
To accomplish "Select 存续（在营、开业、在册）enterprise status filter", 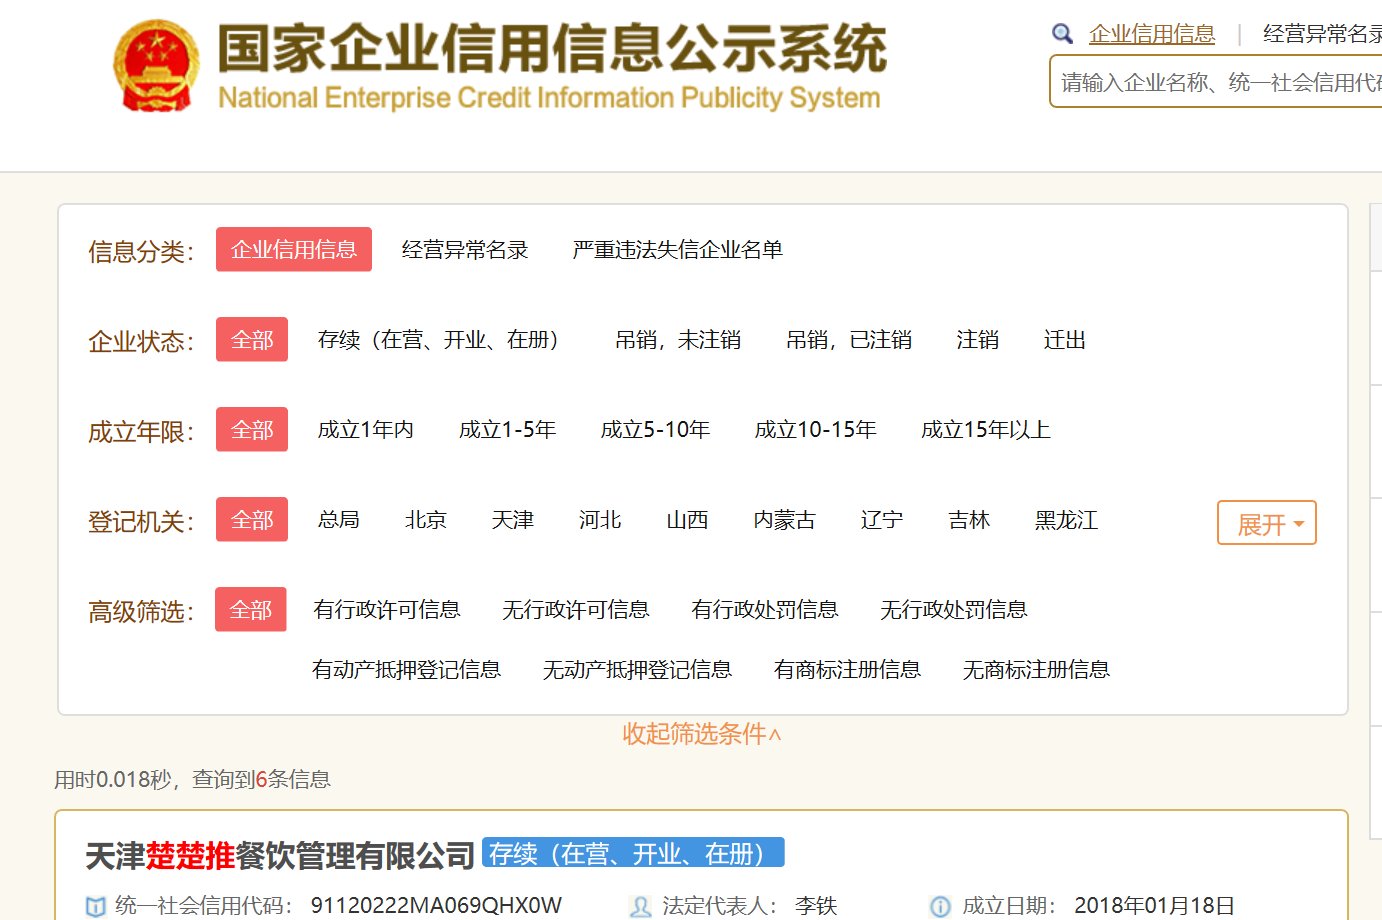I will (x=437, y=339).
